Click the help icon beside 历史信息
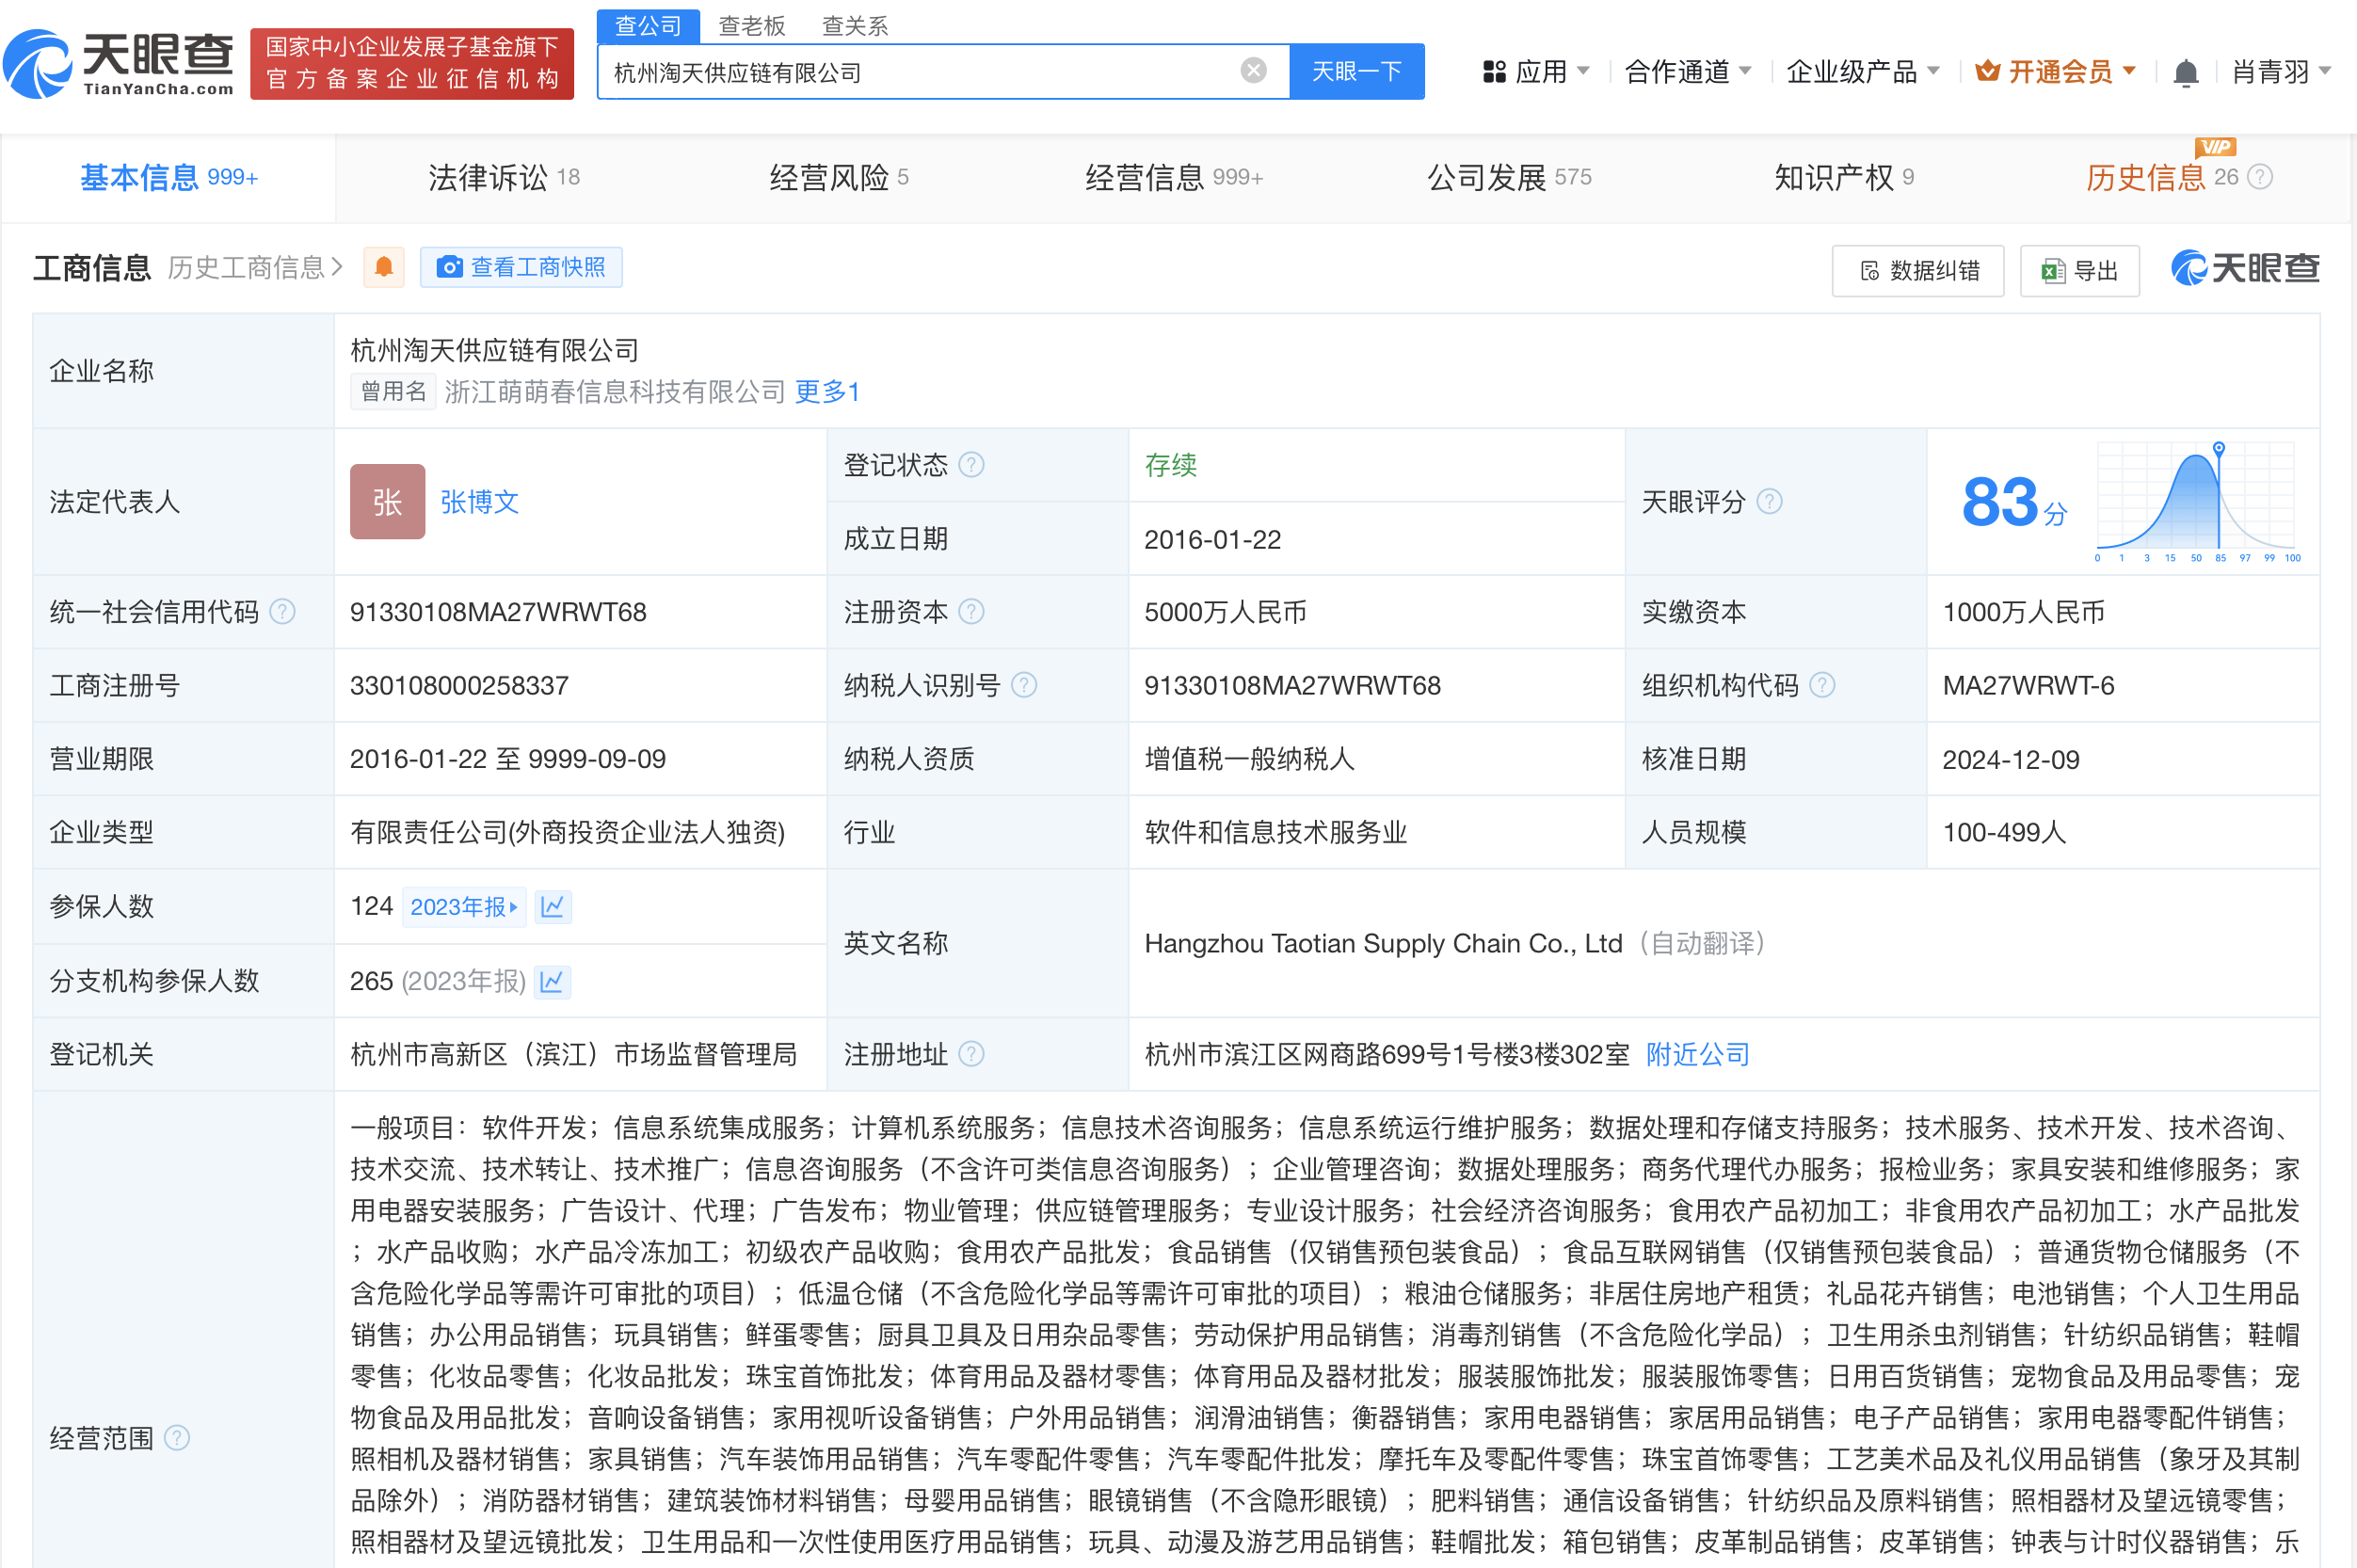The image size is (2357, 1568). pos(2261,177)
